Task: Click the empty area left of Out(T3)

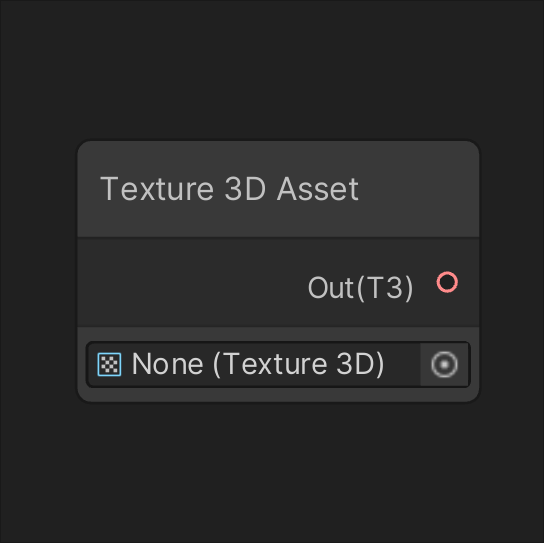Action: click(191, 283)
